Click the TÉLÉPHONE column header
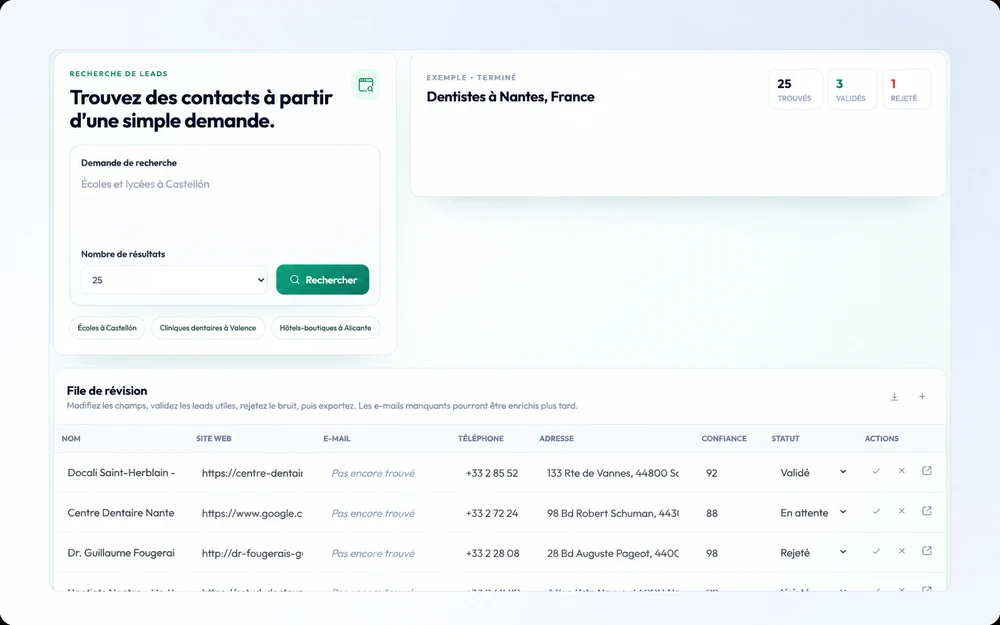 [x=481, y=439]
